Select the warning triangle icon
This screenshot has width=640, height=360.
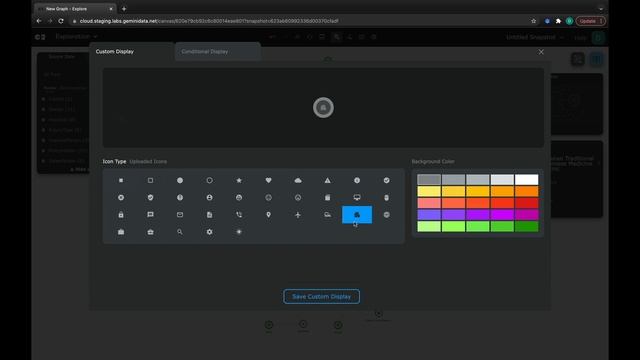pos(327,180)
